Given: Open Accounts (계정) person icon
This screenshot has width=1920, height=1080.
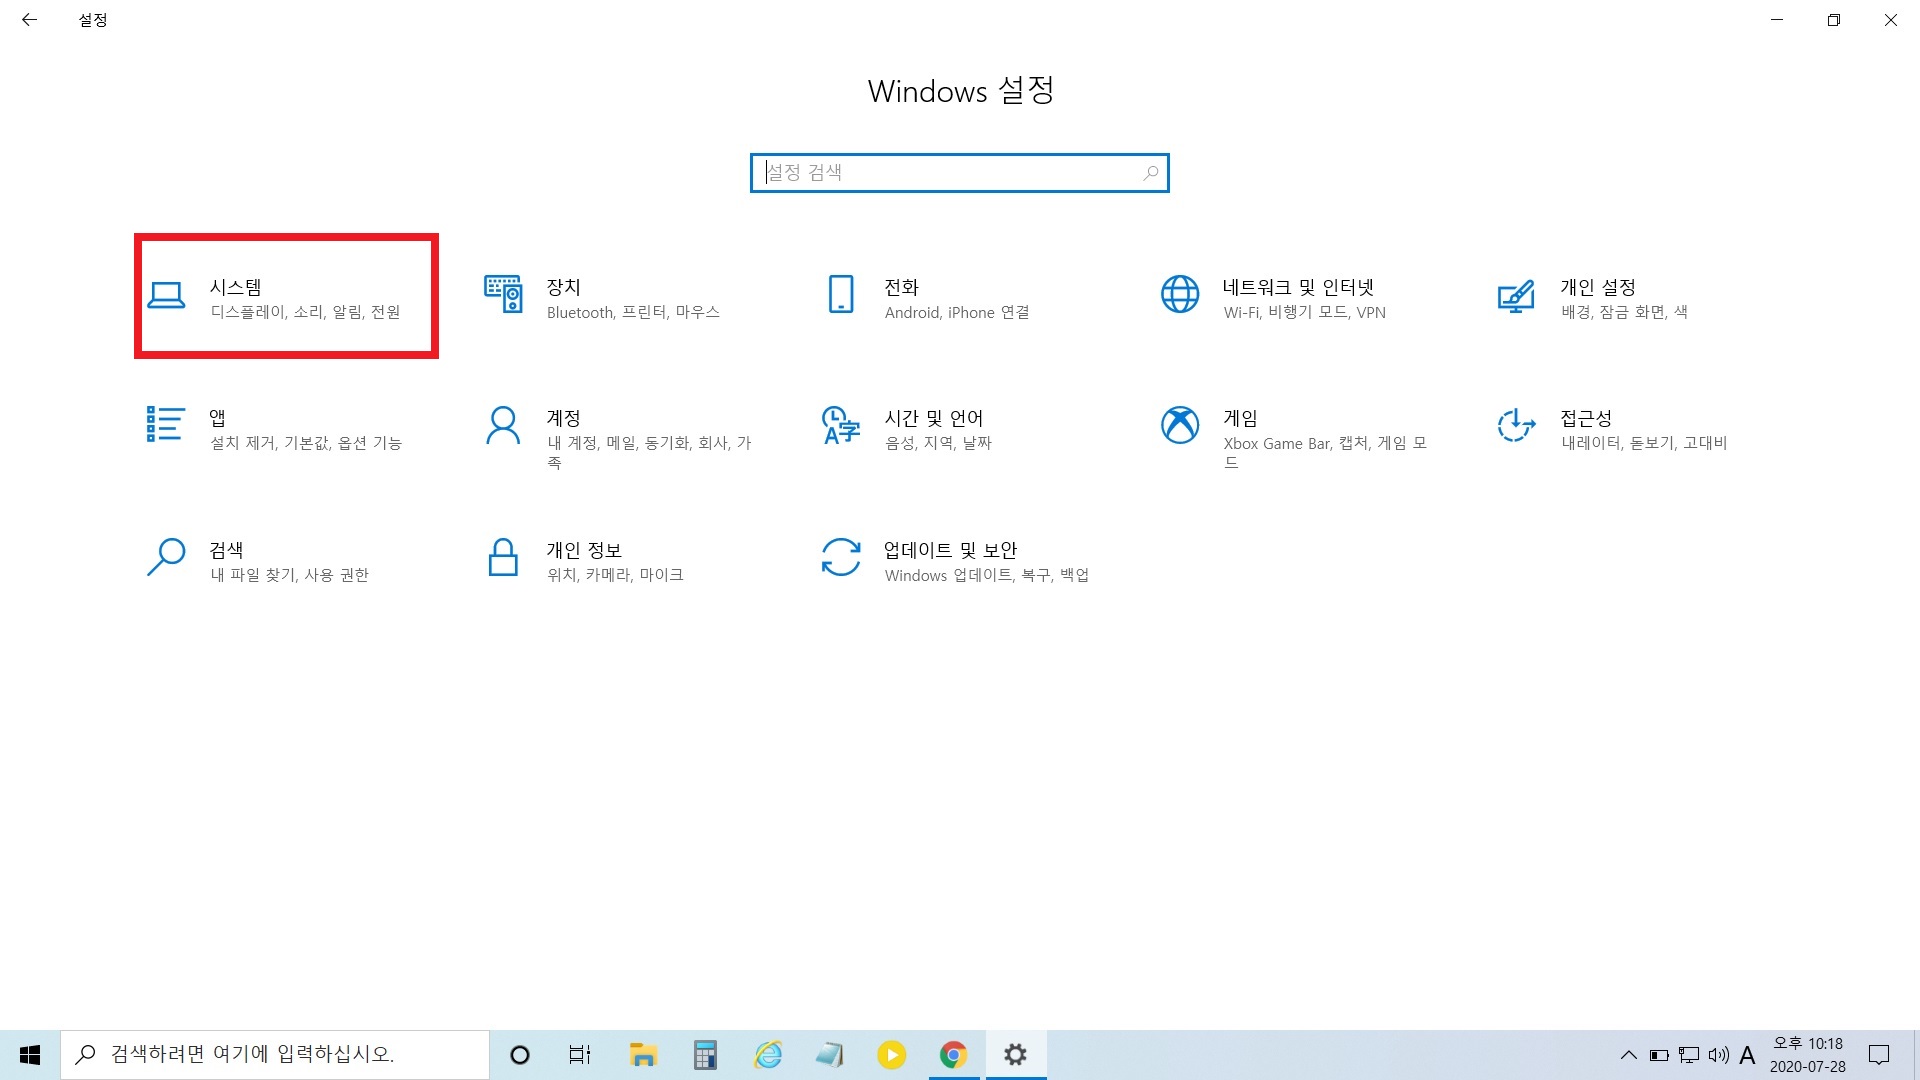Looking at the screenshot, I should (x=503, y=425).
